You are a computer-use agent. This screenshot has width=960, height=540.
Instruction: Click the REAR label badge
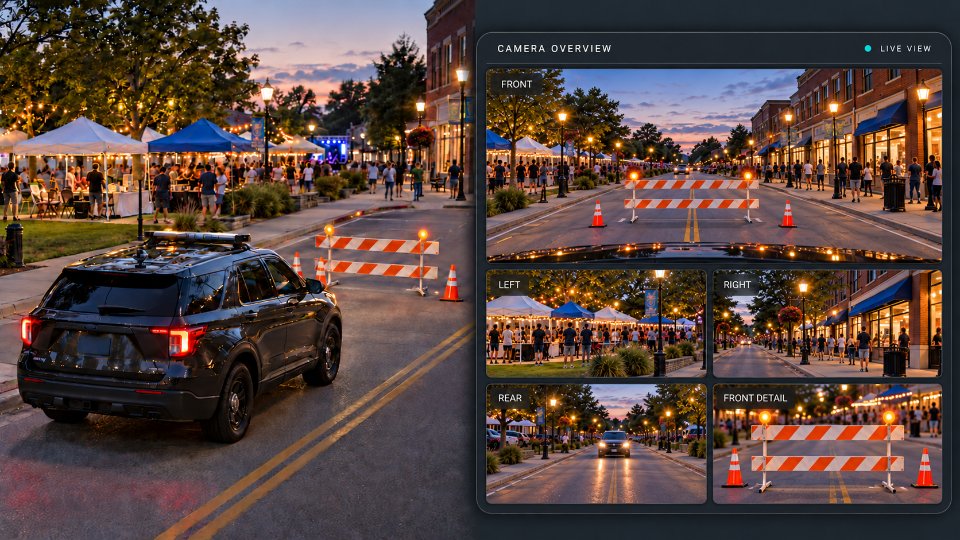pos(509,398)
